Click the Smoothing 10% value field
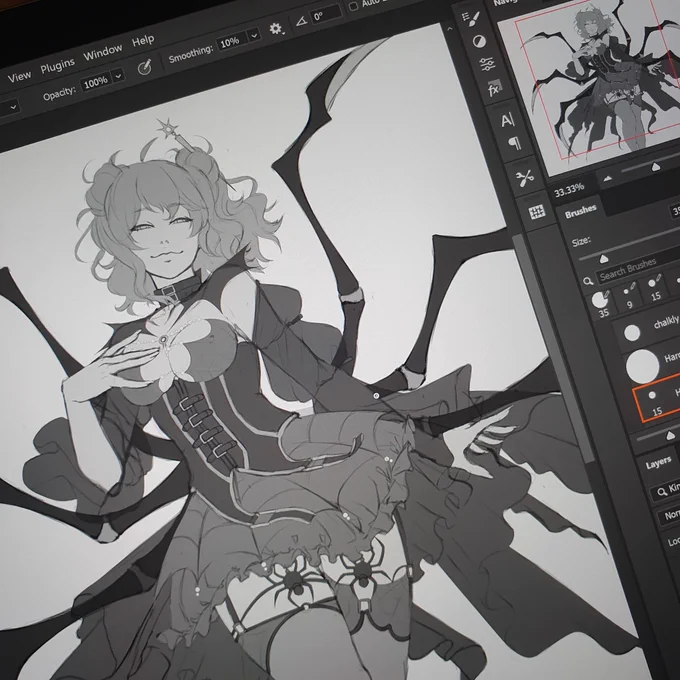 232,42
